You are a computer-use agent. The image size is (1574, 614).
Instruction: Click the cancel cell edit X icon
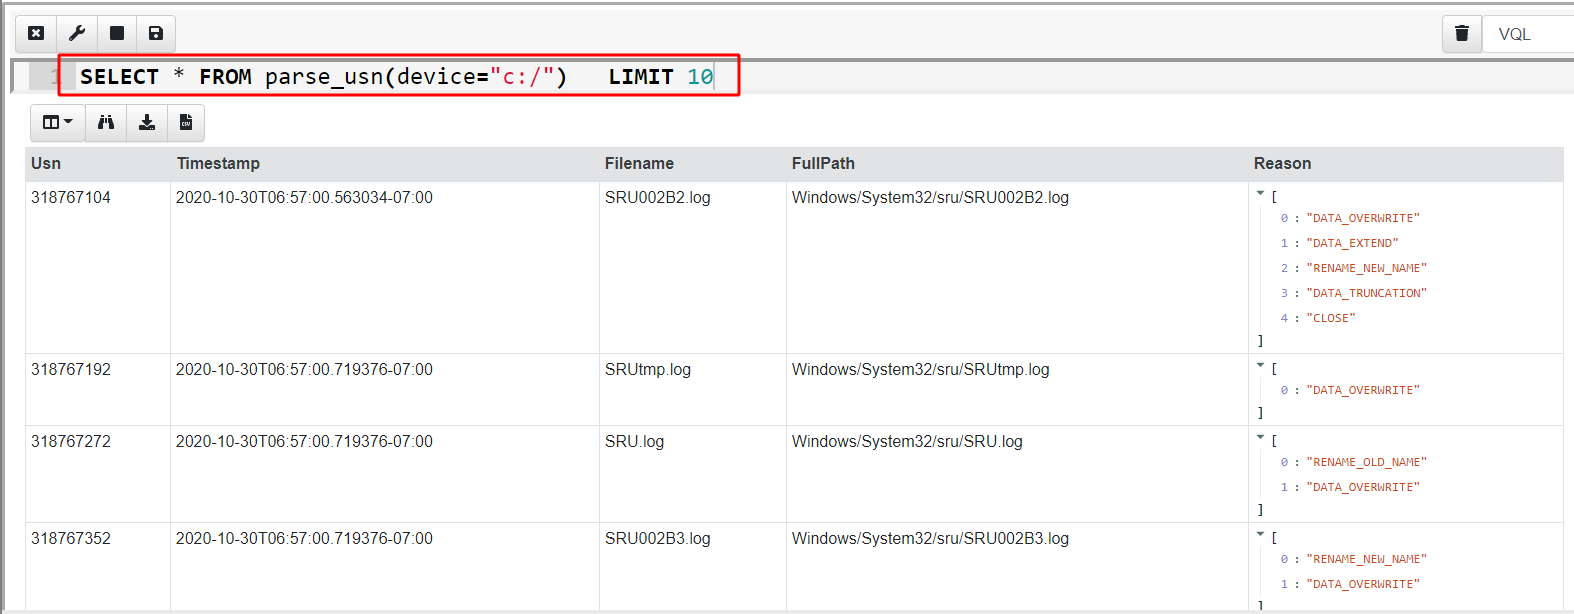tap(36, 33)
